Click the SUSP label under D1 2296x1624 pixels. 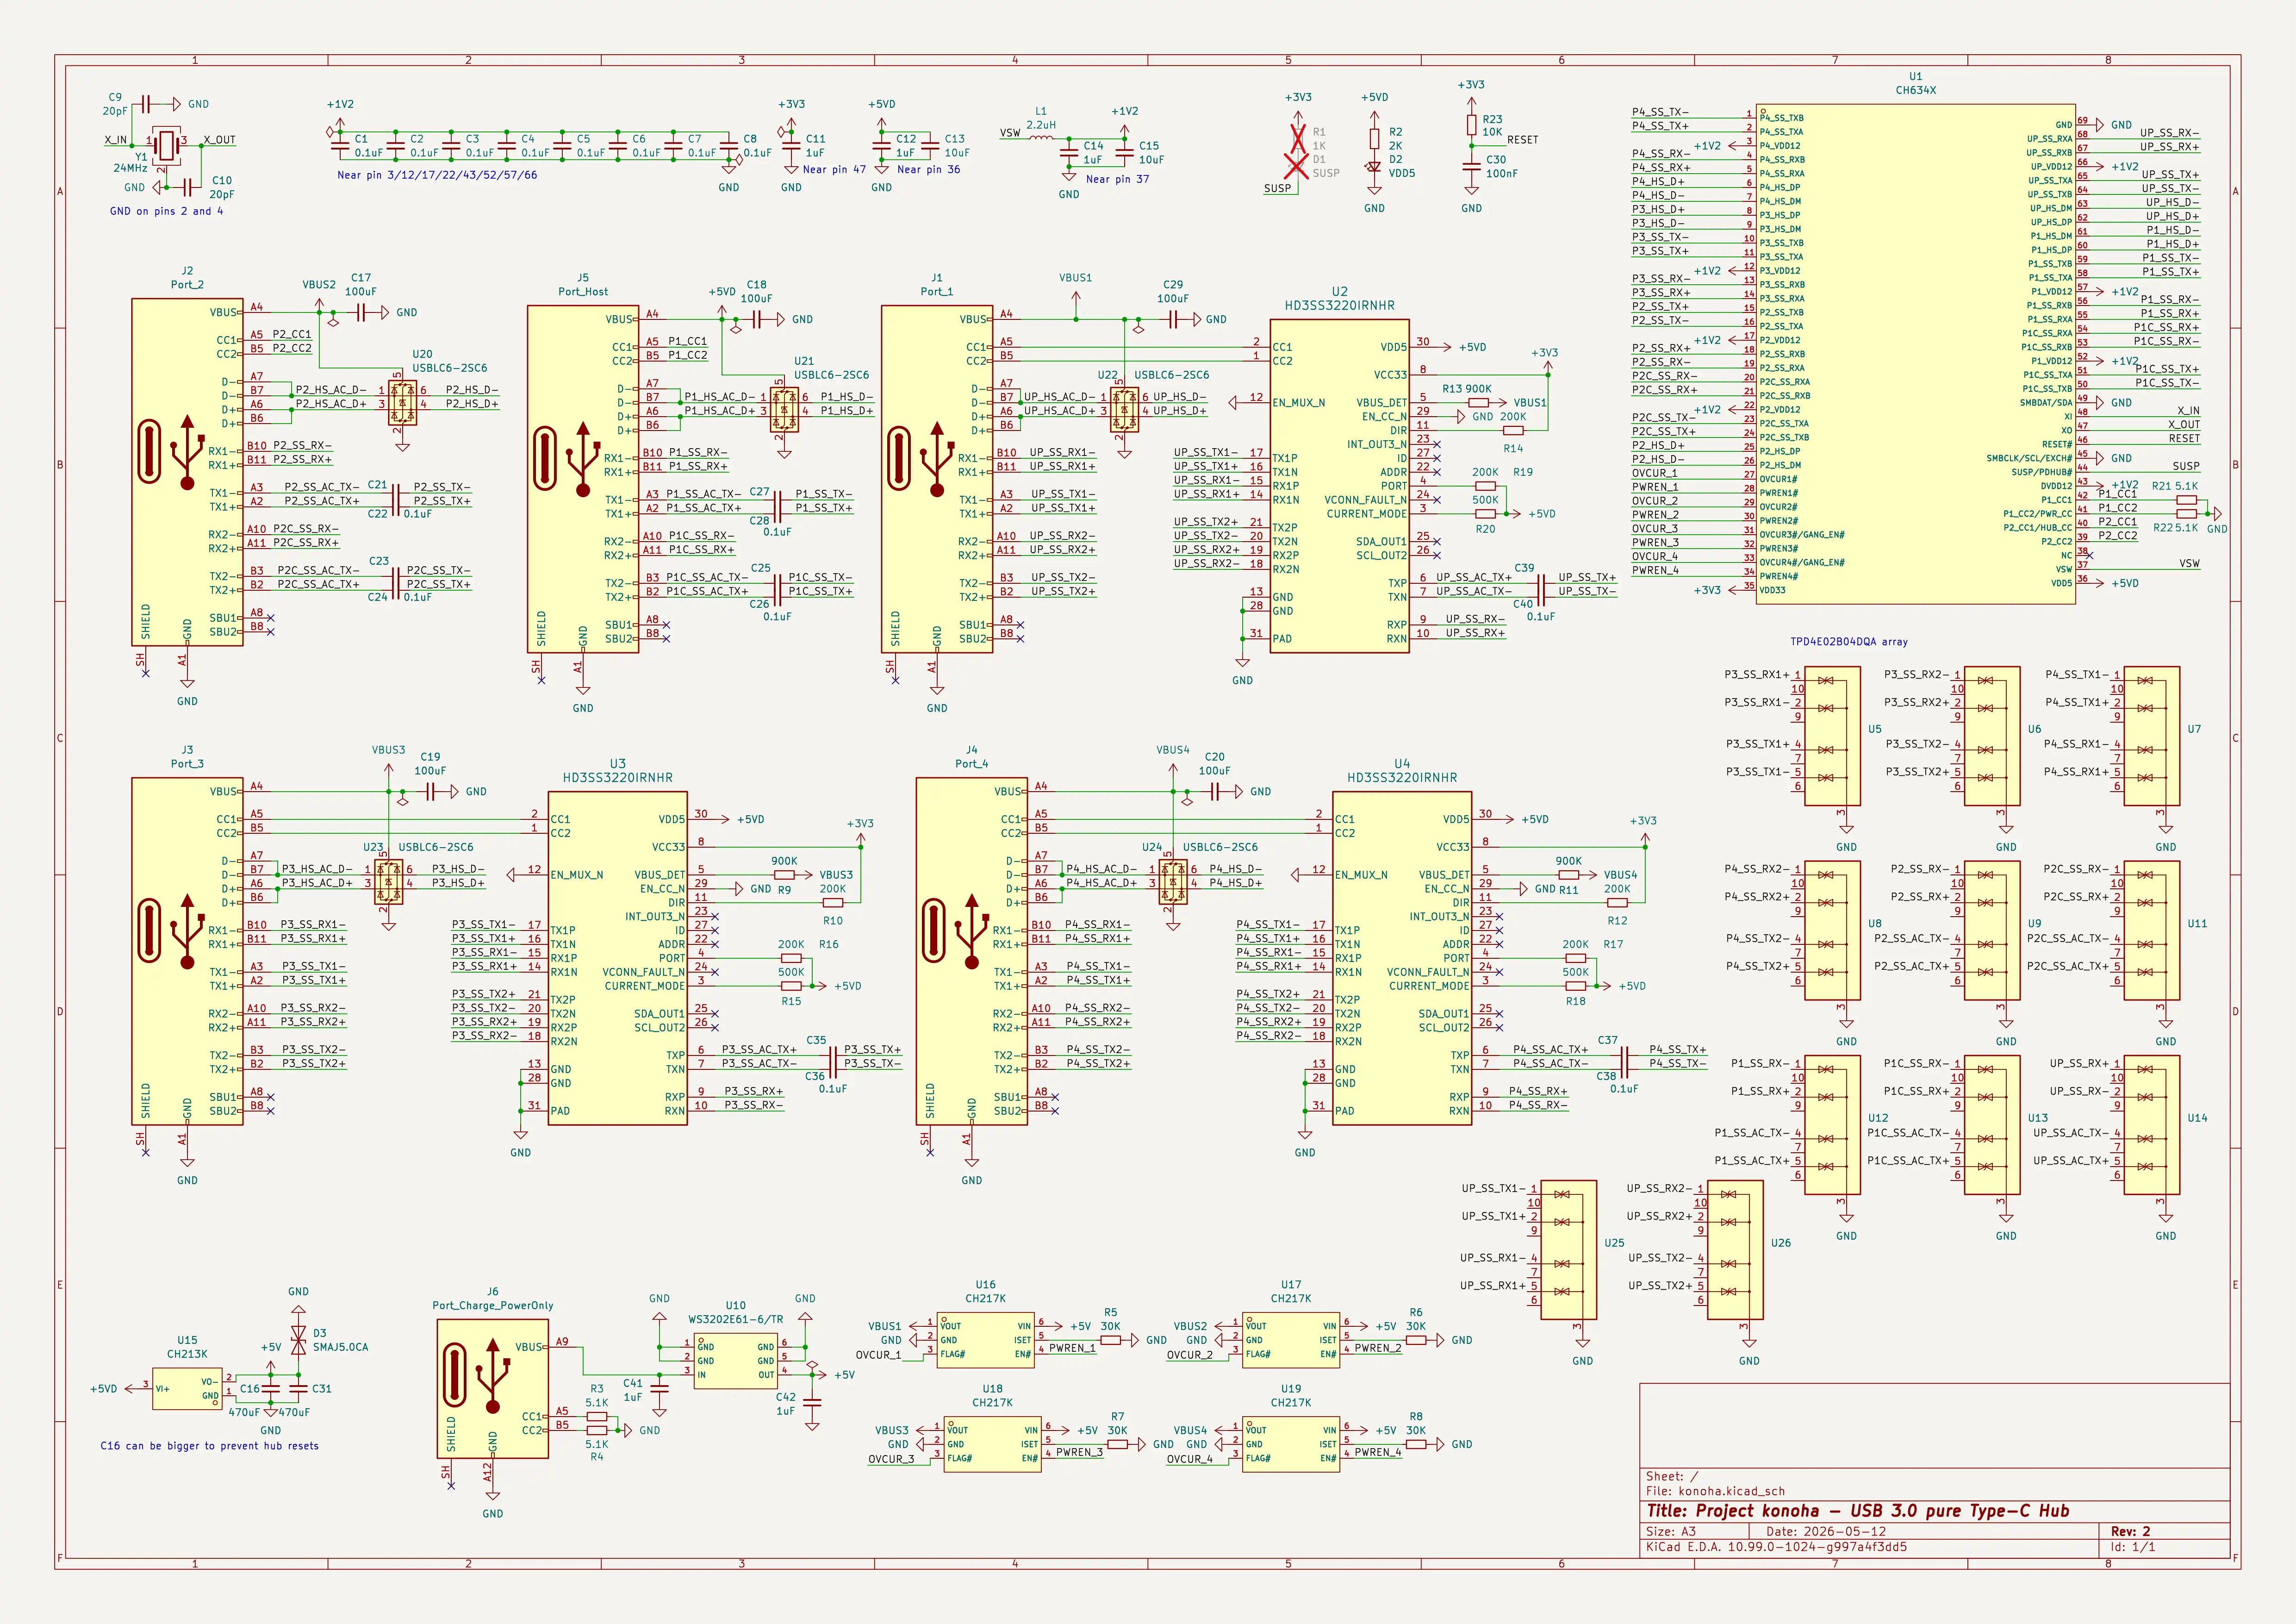pyautogui.click(x=1277, y=188)
